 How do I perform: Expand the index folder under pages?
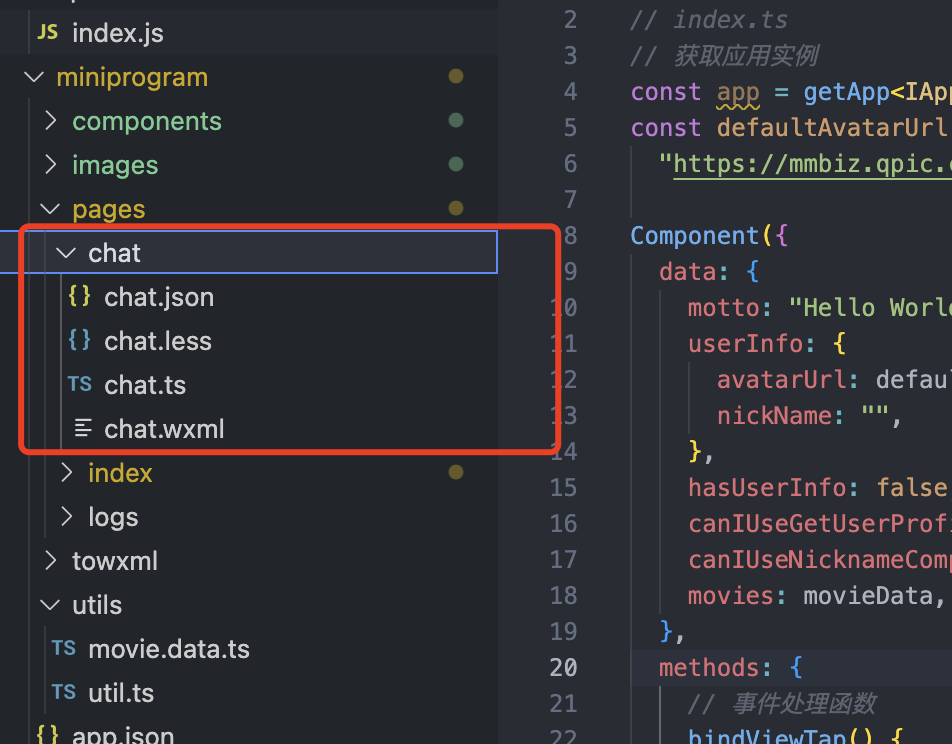tap(67, 473)
